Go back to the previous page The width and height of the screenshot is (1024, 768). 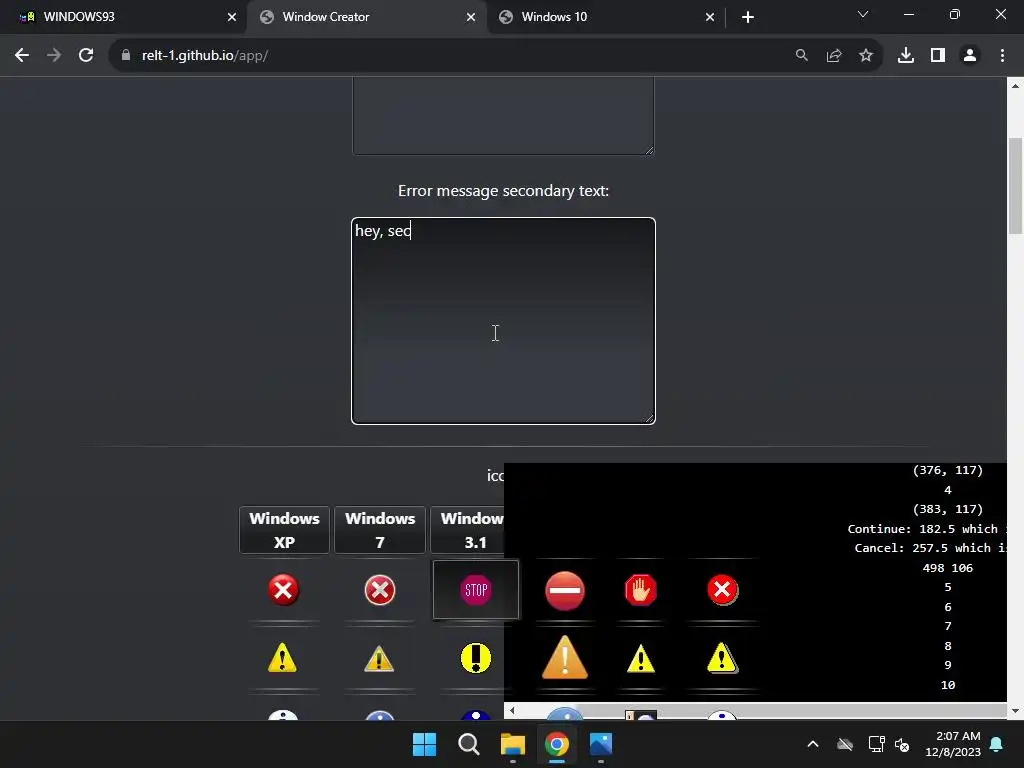click(x=22, y=55)
